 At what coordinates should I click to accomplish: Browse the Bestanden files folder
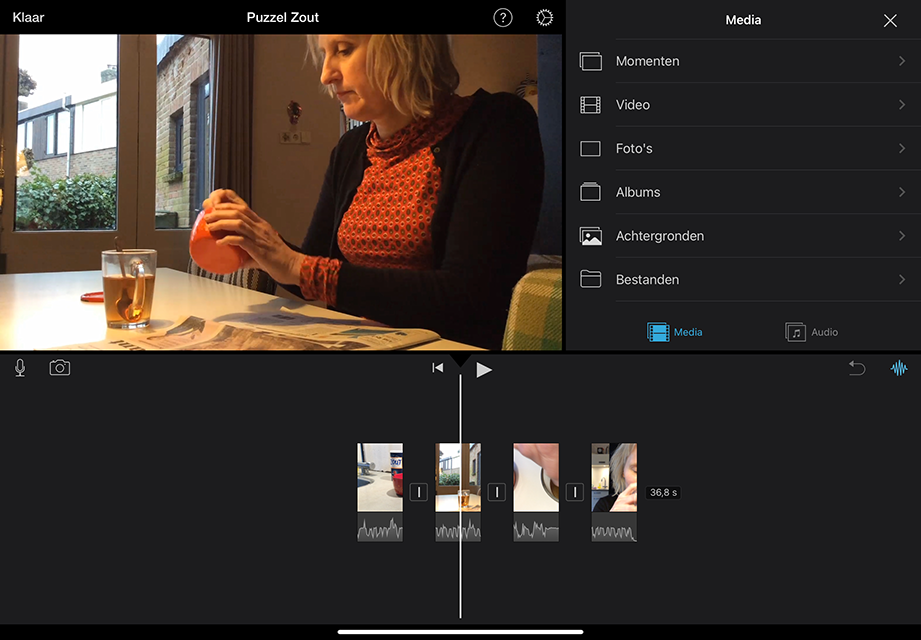[x=743, y=280]
